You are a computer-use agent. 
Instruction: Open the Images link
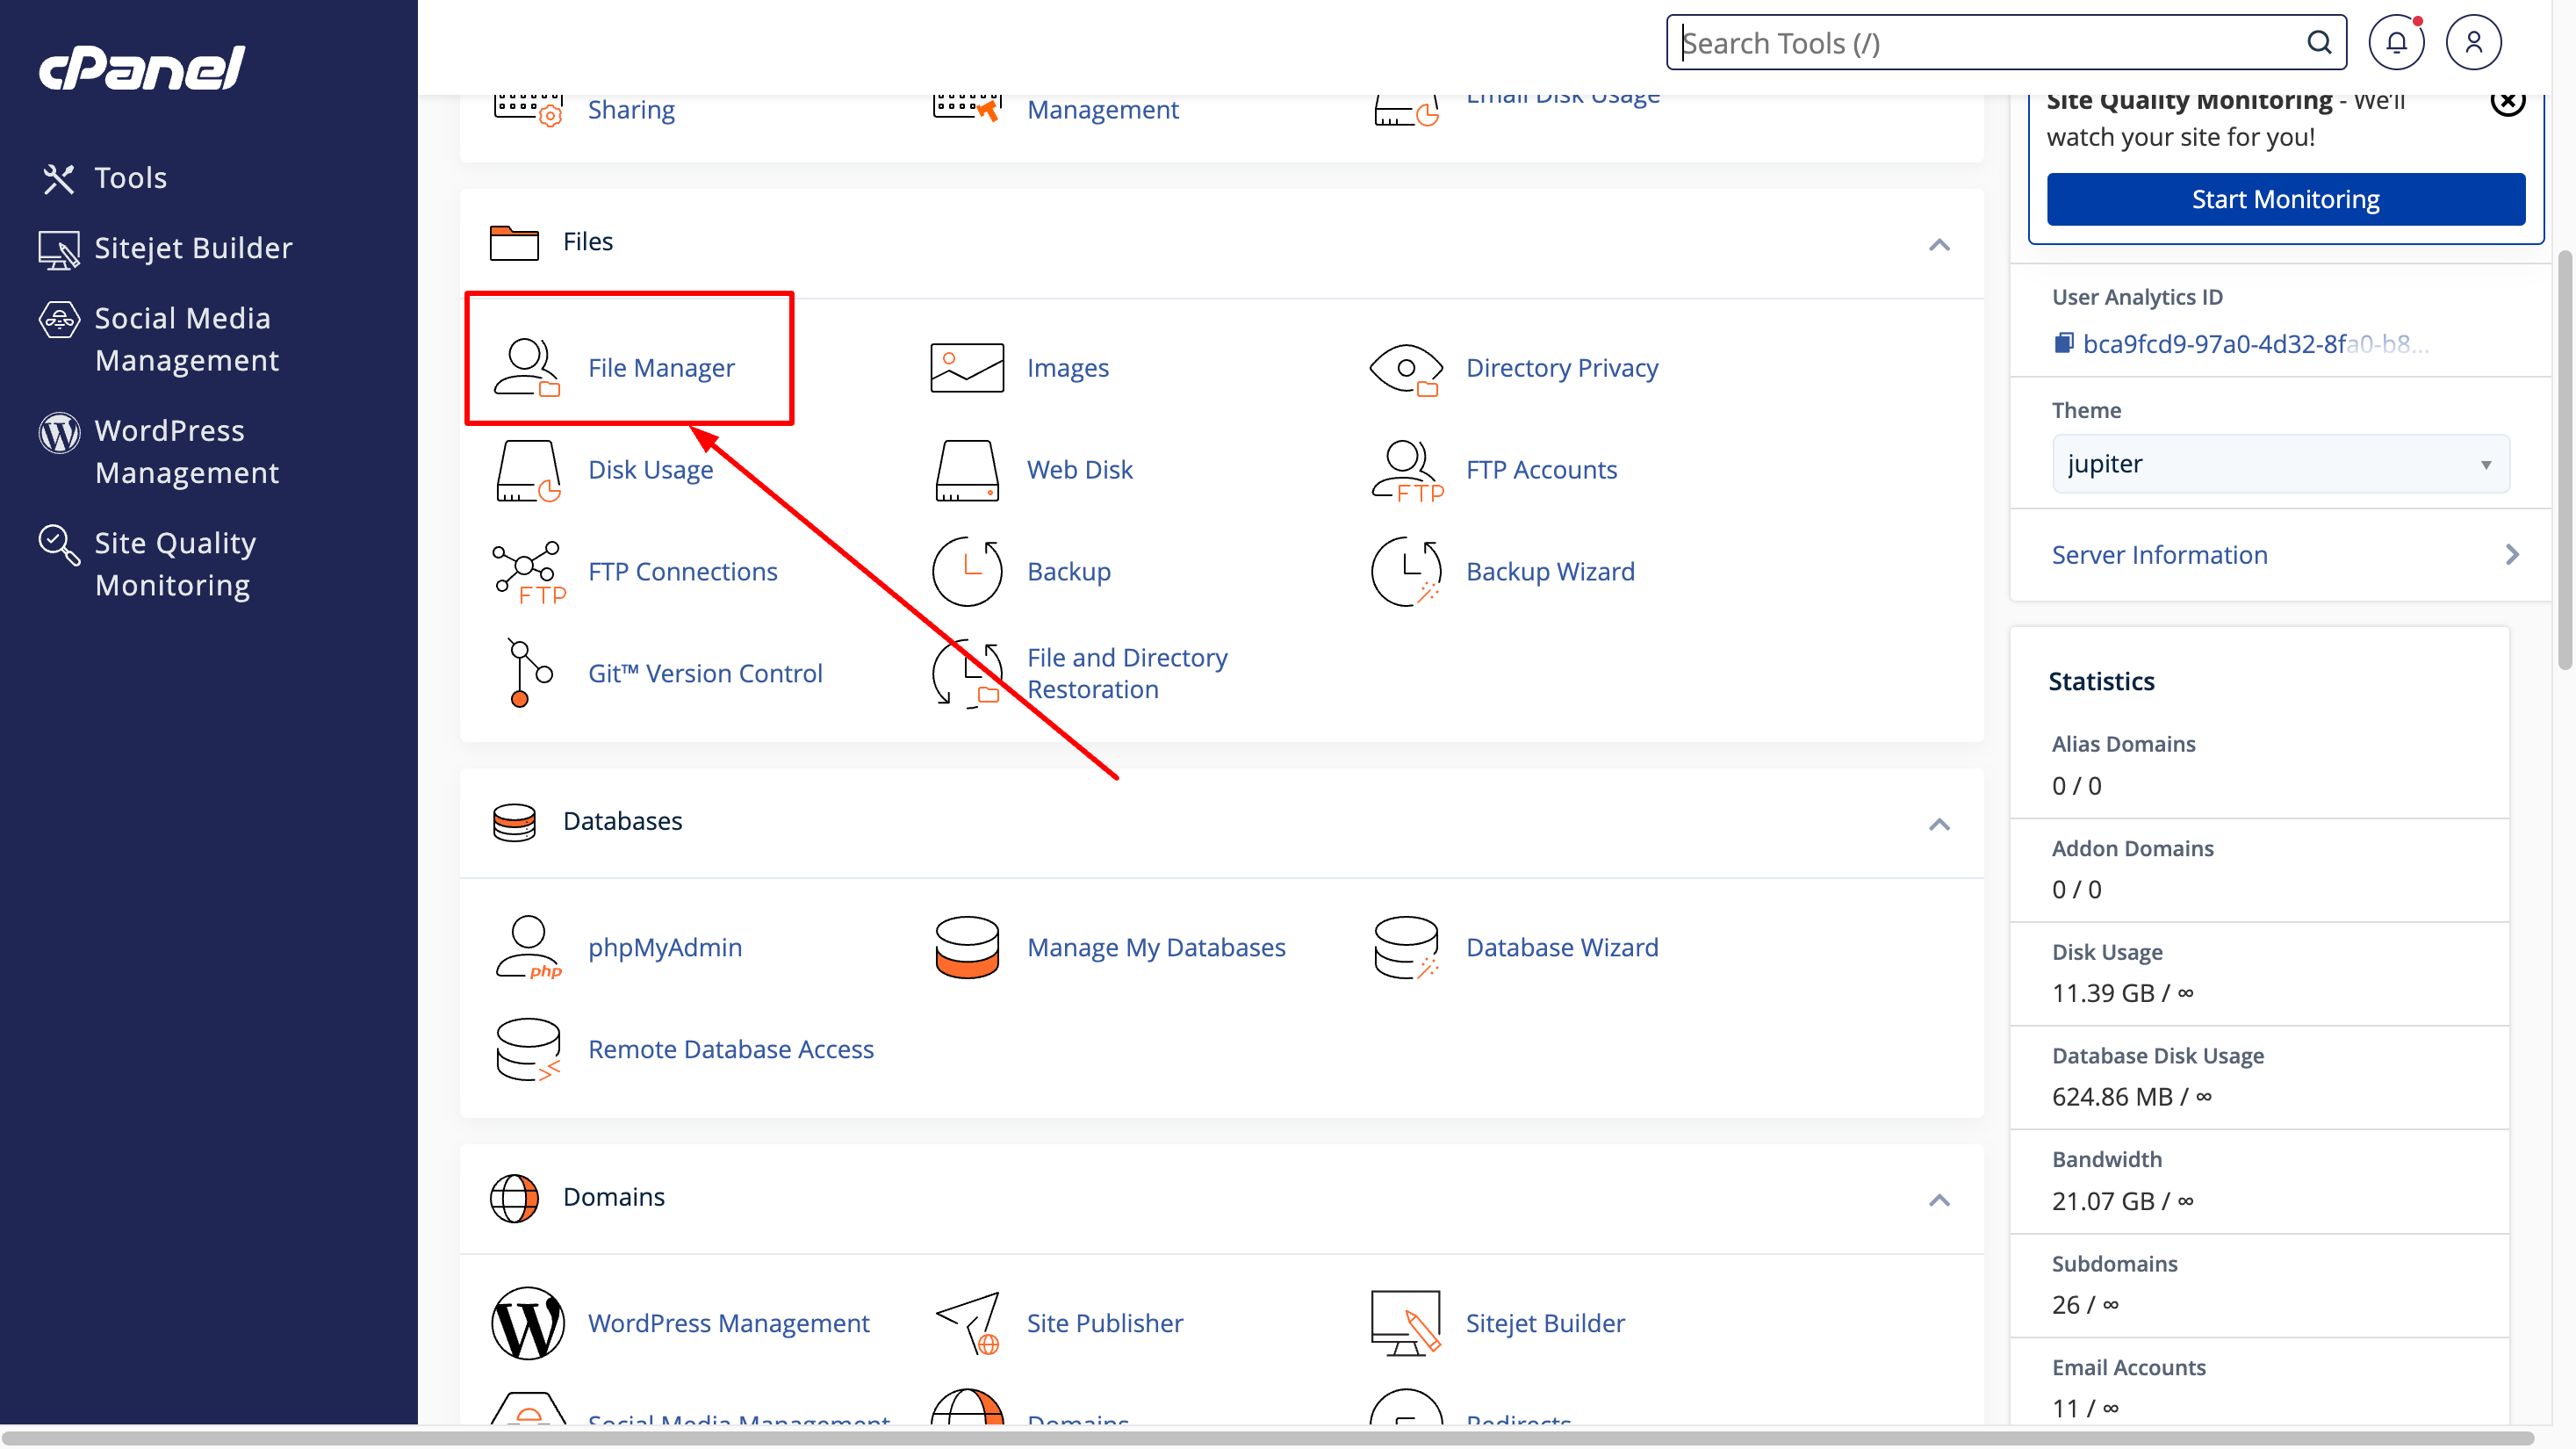pos(1068,368)
